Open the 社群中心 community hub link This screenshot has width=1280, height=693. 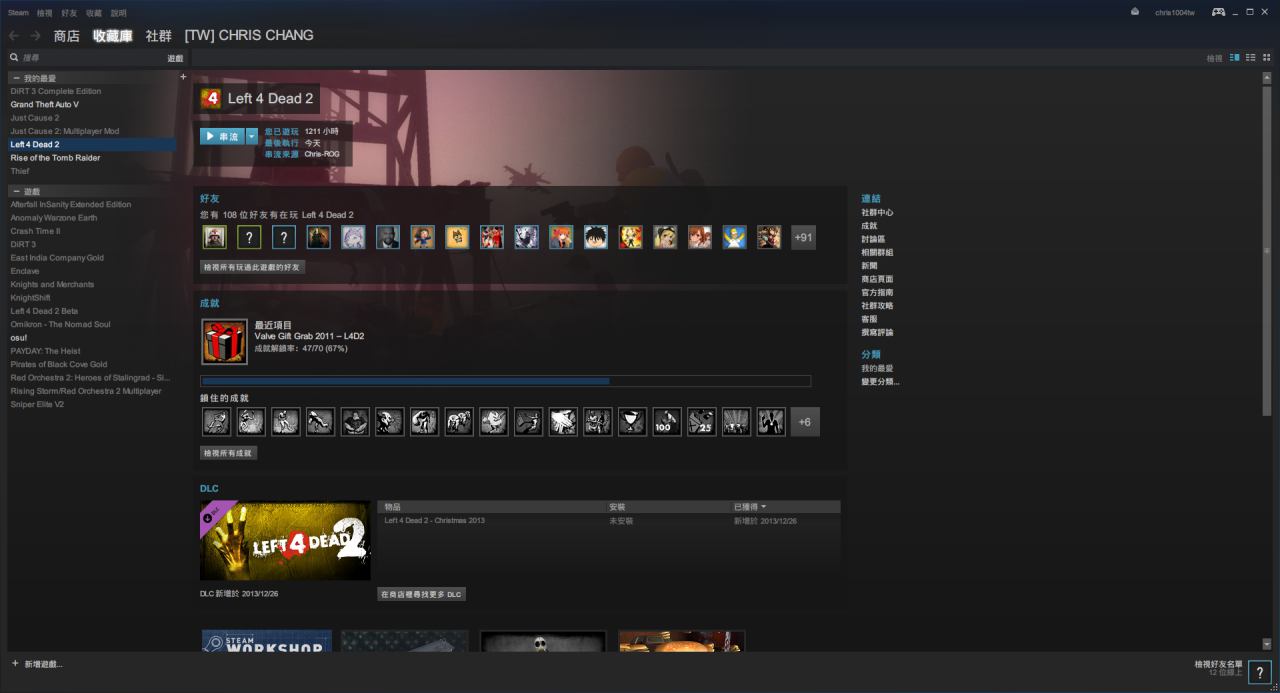(877, 213)
